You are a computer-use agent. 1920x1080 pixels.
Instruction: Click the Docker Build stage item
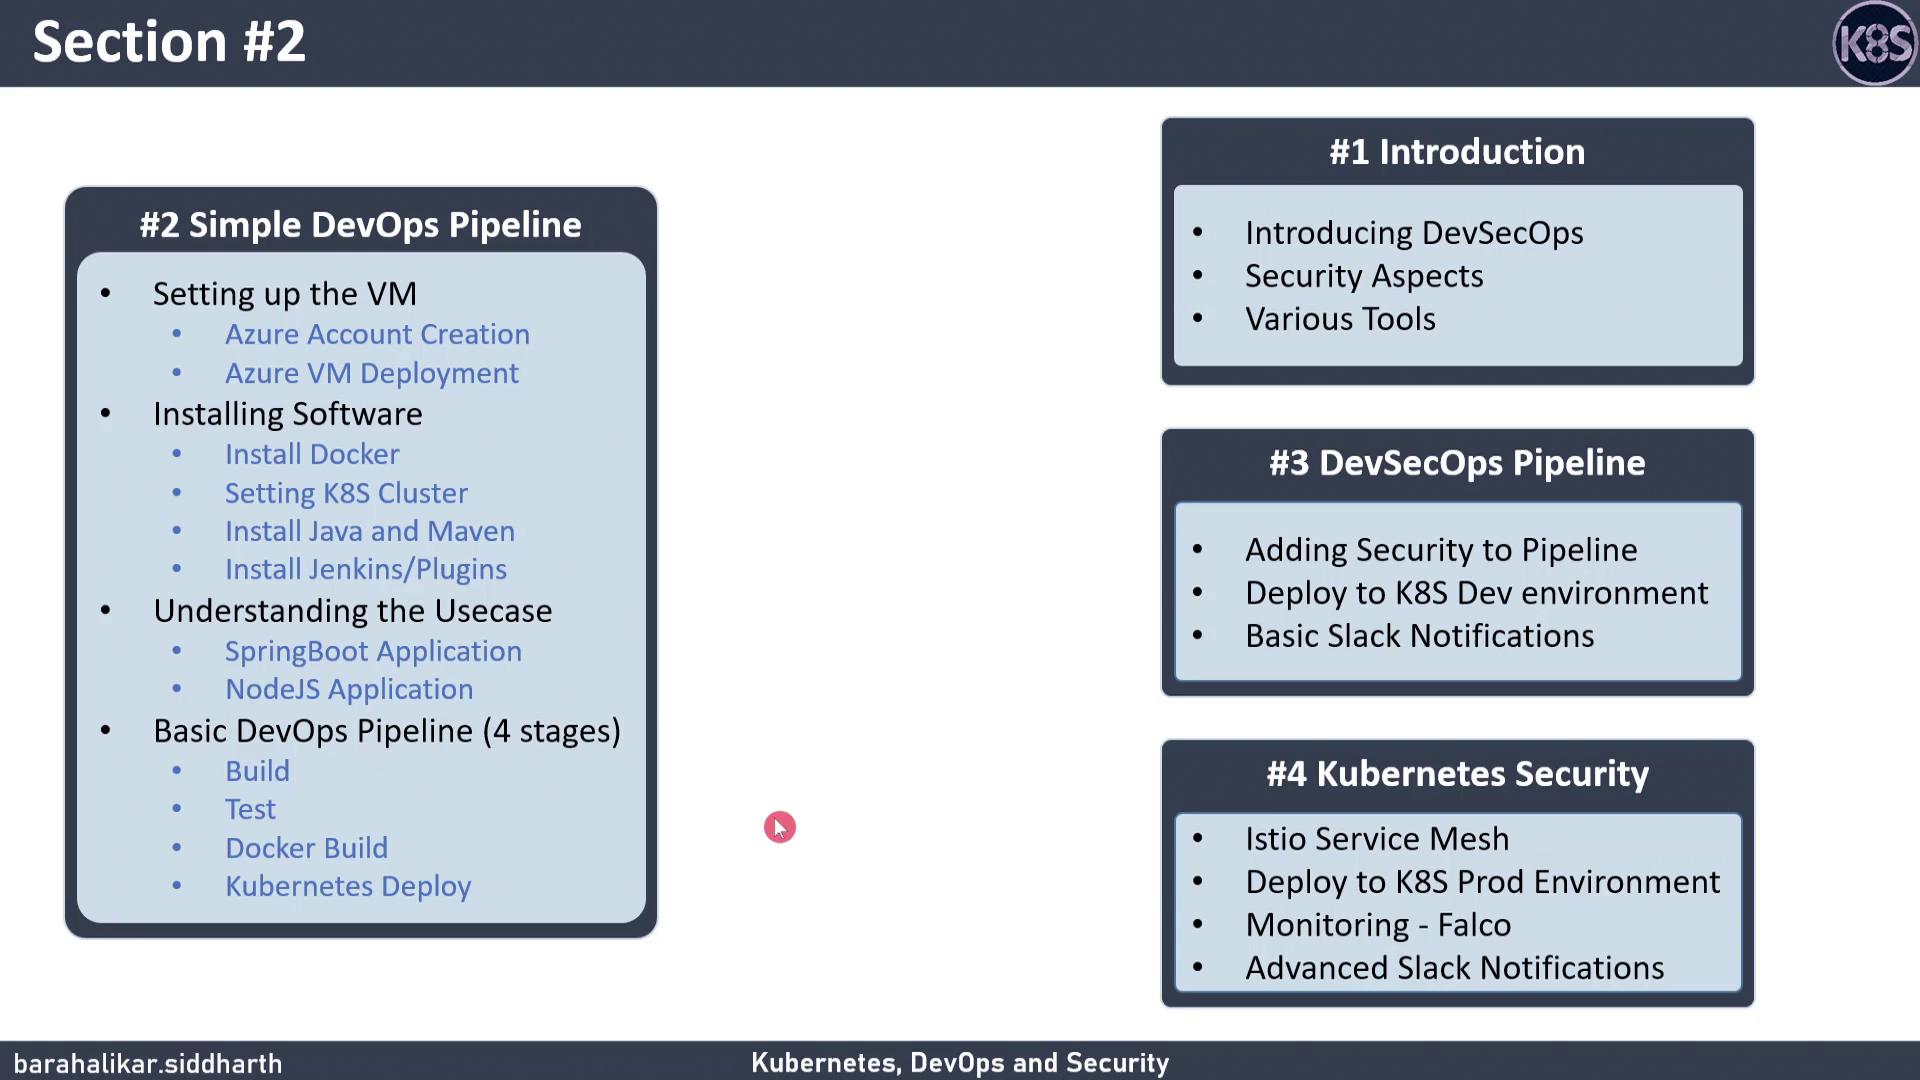pyautogui.click(x=306, y=848)
